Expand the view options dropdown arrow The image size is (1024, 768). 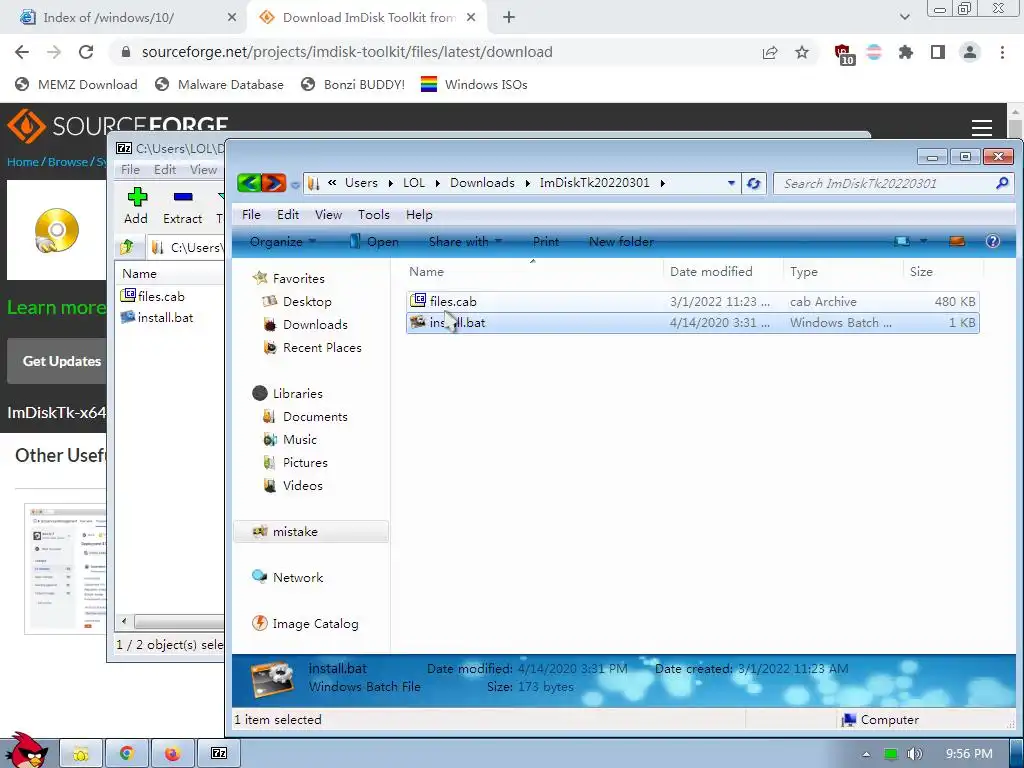923,242
